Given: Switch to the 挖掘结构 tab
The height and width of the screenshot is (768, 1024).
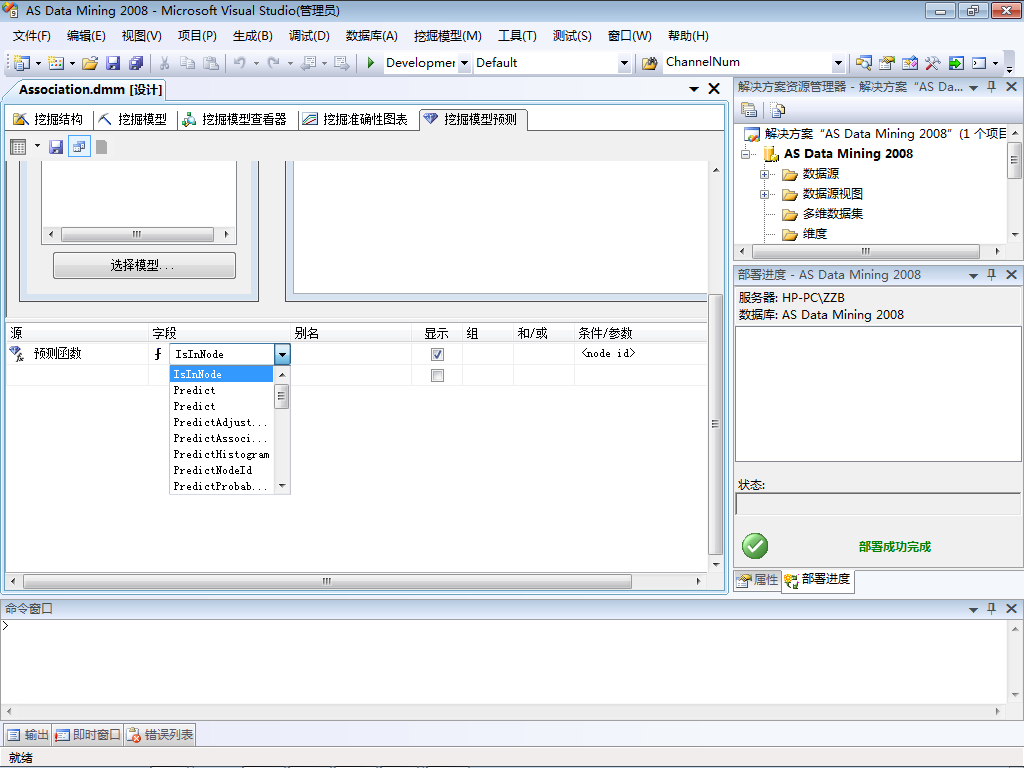Looking at the screenshot, I should 49,120.
